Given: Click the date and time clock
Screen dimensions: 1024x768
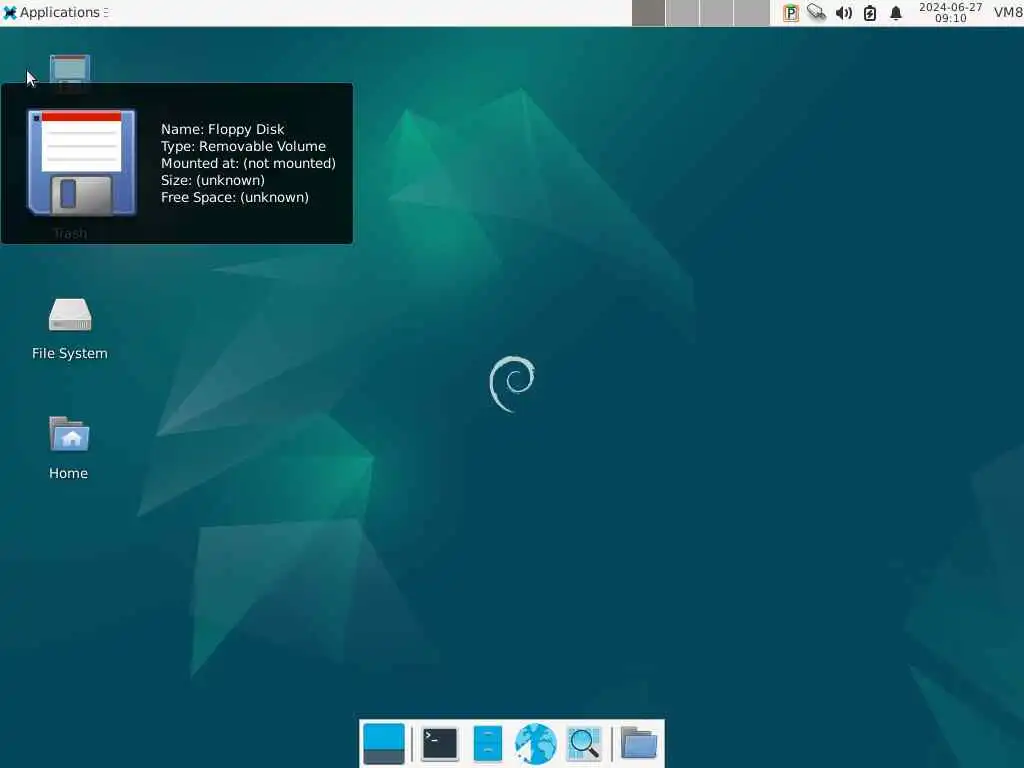Looking at the screenshot, I should tap(950, 12).
